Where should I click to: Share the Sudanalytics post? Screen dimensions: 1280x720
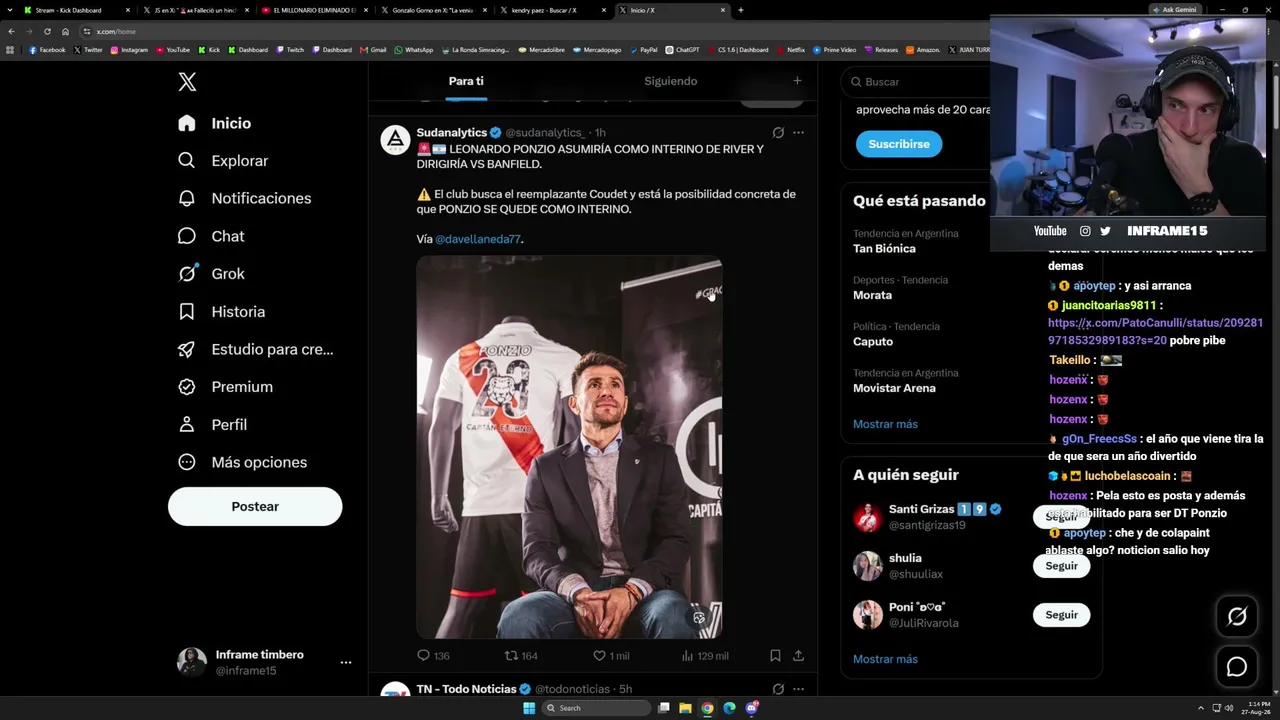(x=798, y=656)
